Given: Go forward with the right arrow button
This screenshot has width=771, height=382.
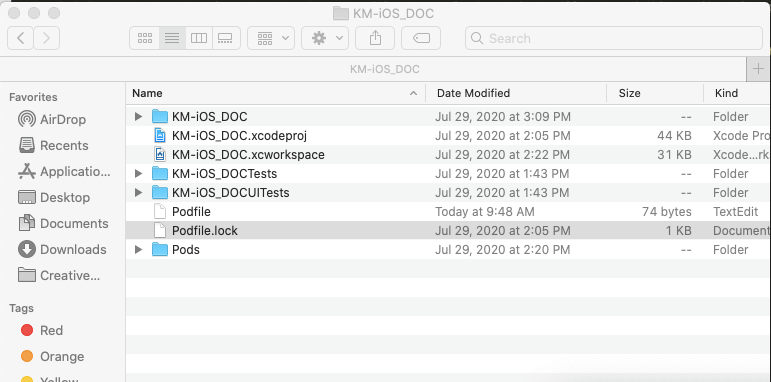Looking at the screenshot, I should 47,38.
